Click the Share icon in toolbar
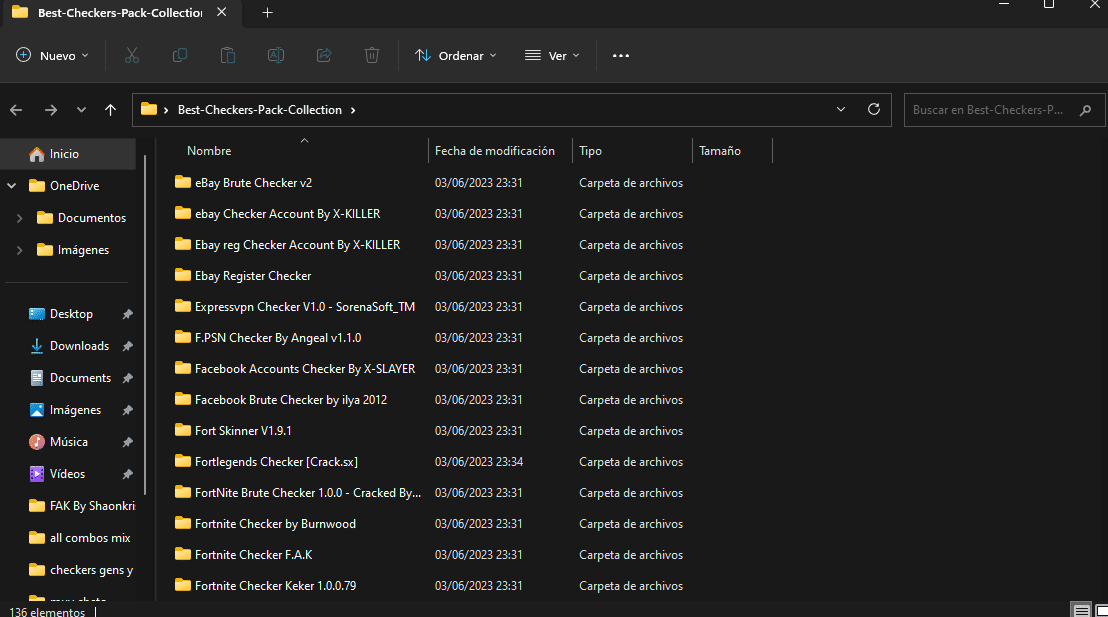This screenshot has width=1108, height=617. tap(324, 56)
